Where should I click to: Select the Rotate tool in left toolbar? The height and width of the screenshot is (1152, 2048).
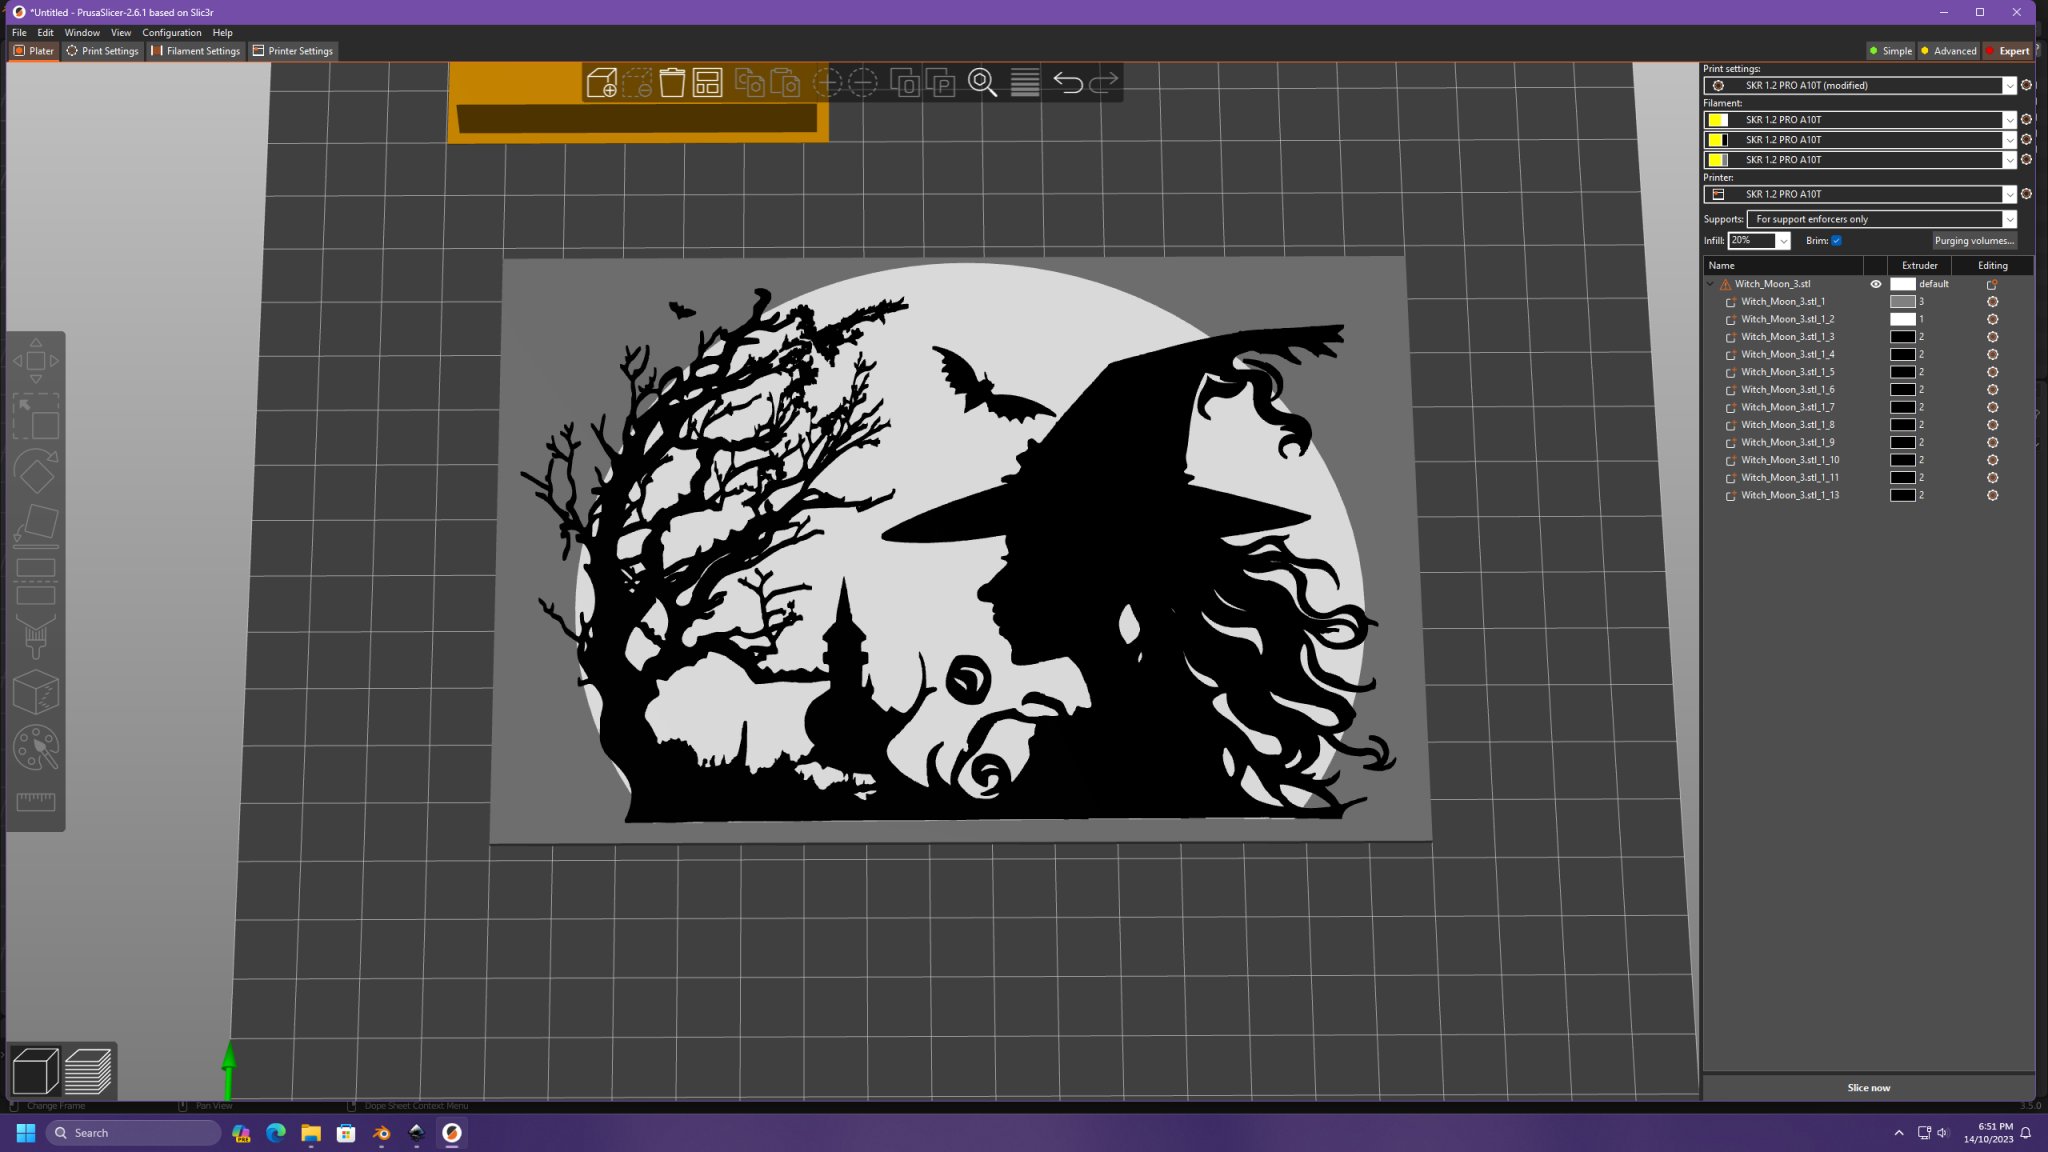coord(36,471)
